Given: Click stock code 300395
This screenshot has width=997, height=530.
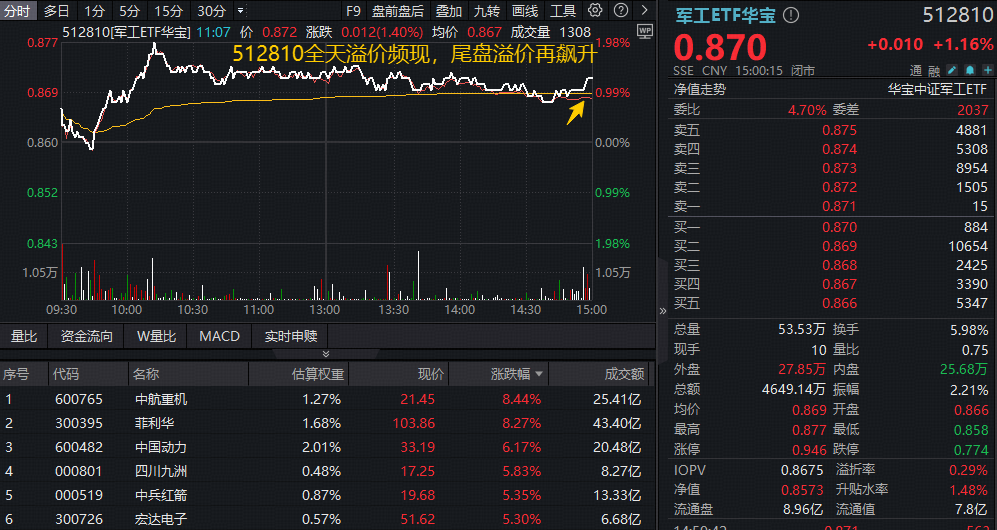Looking at the screenshot, I should (x=79, y=423).
